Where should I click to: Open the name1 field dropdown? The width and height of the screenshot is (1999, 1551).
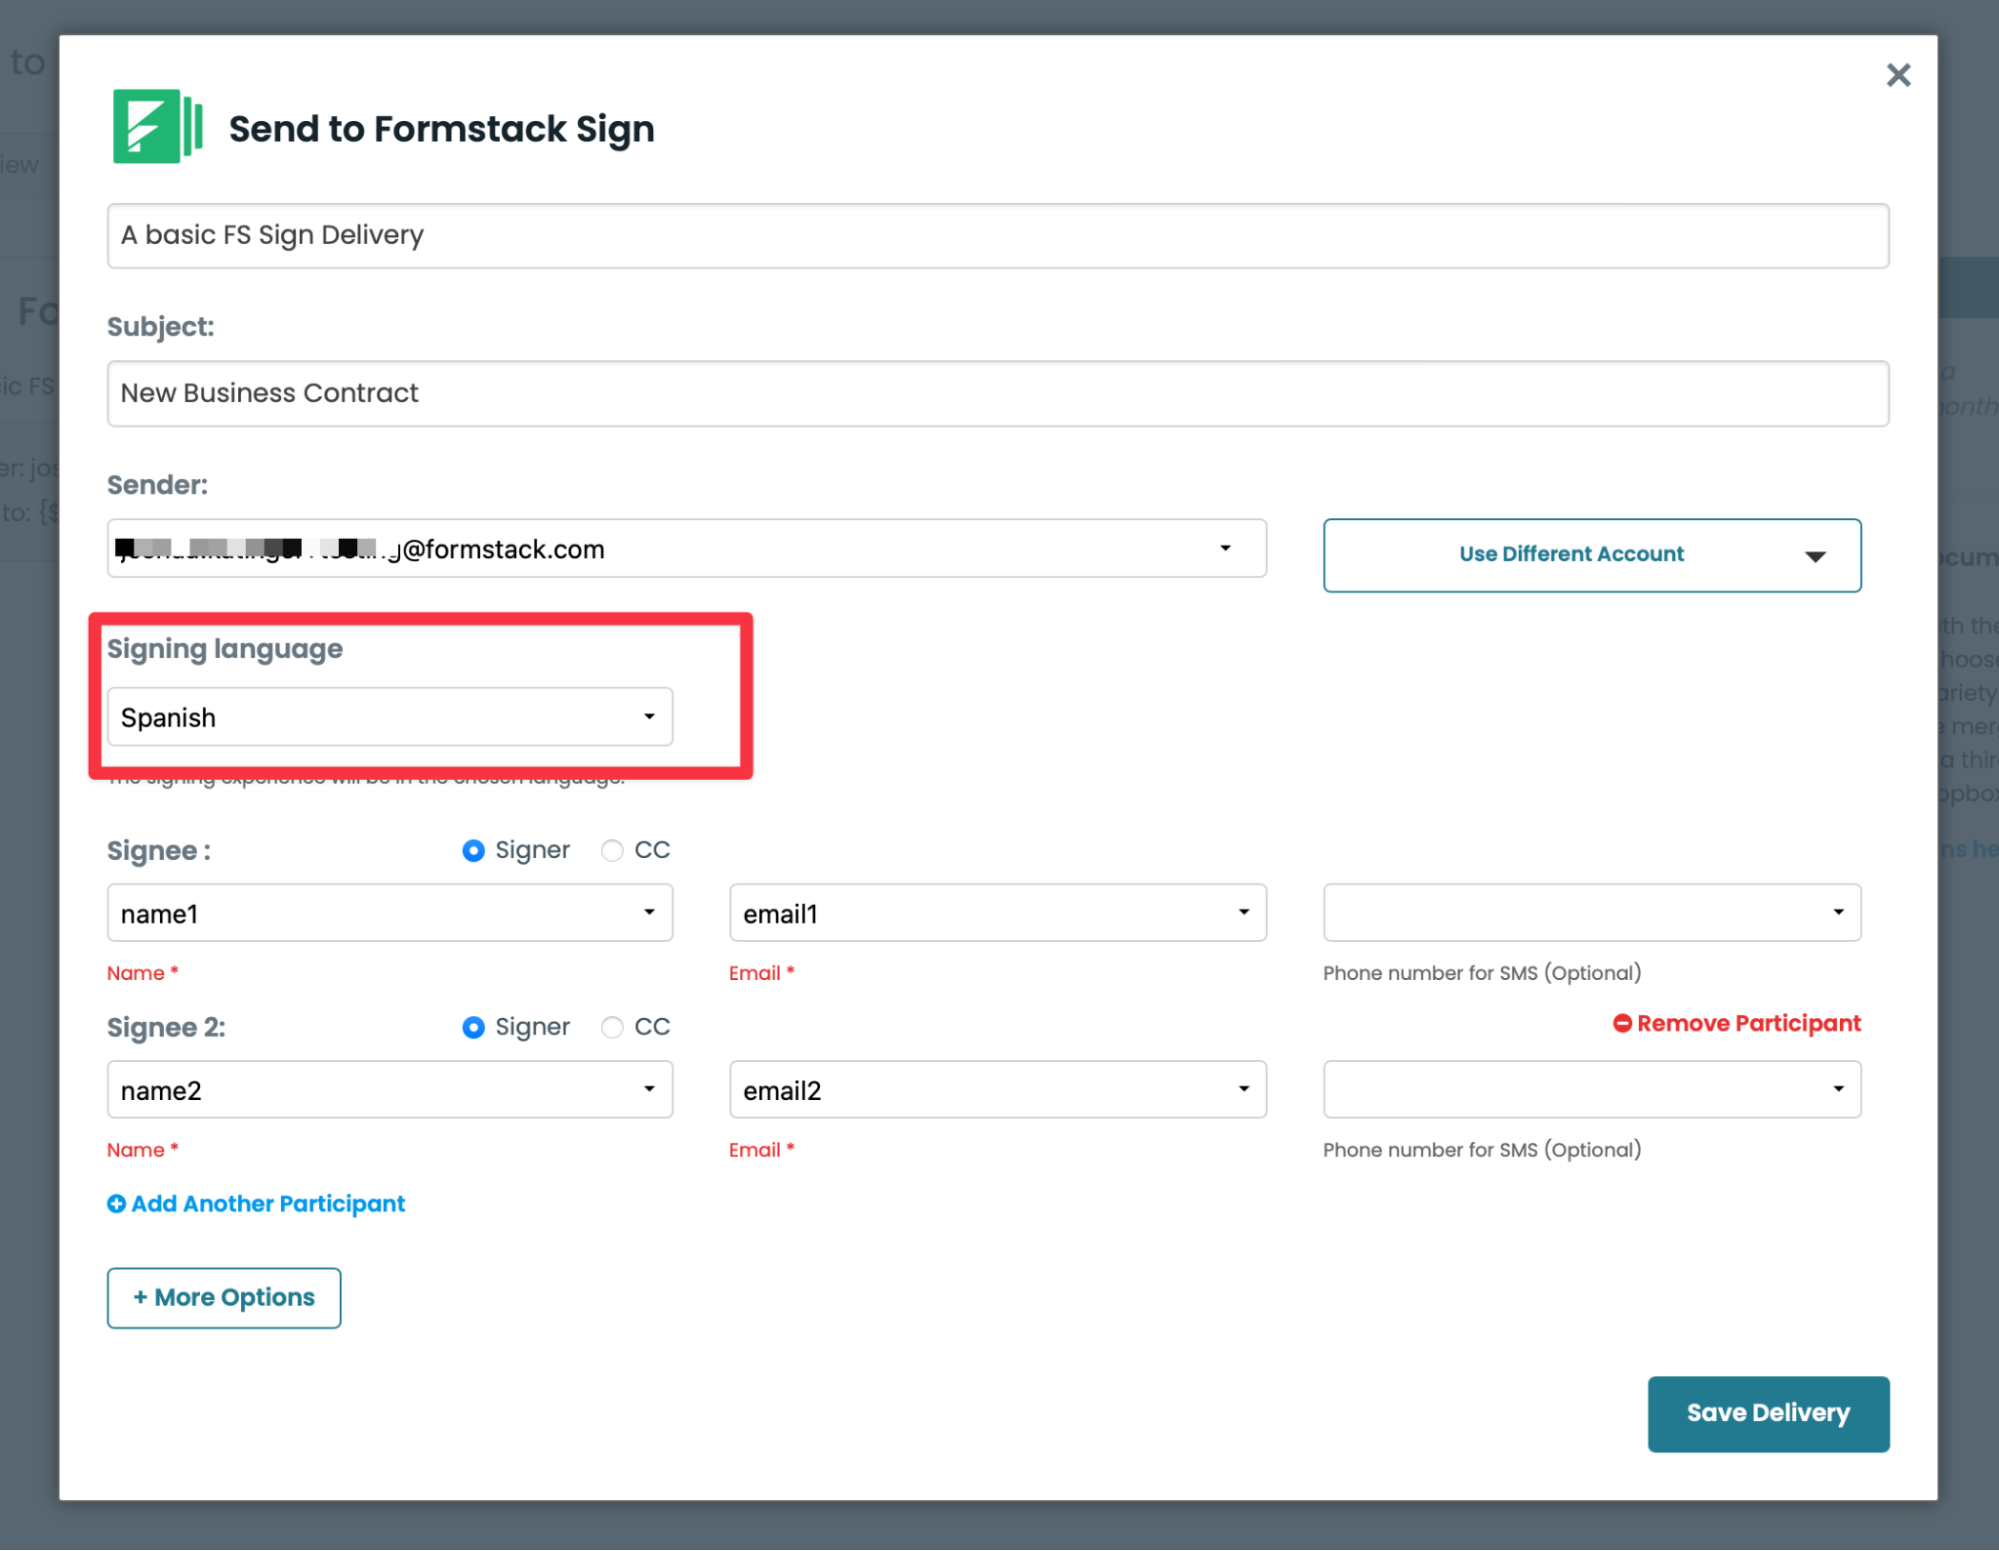(x=389, y=913)
